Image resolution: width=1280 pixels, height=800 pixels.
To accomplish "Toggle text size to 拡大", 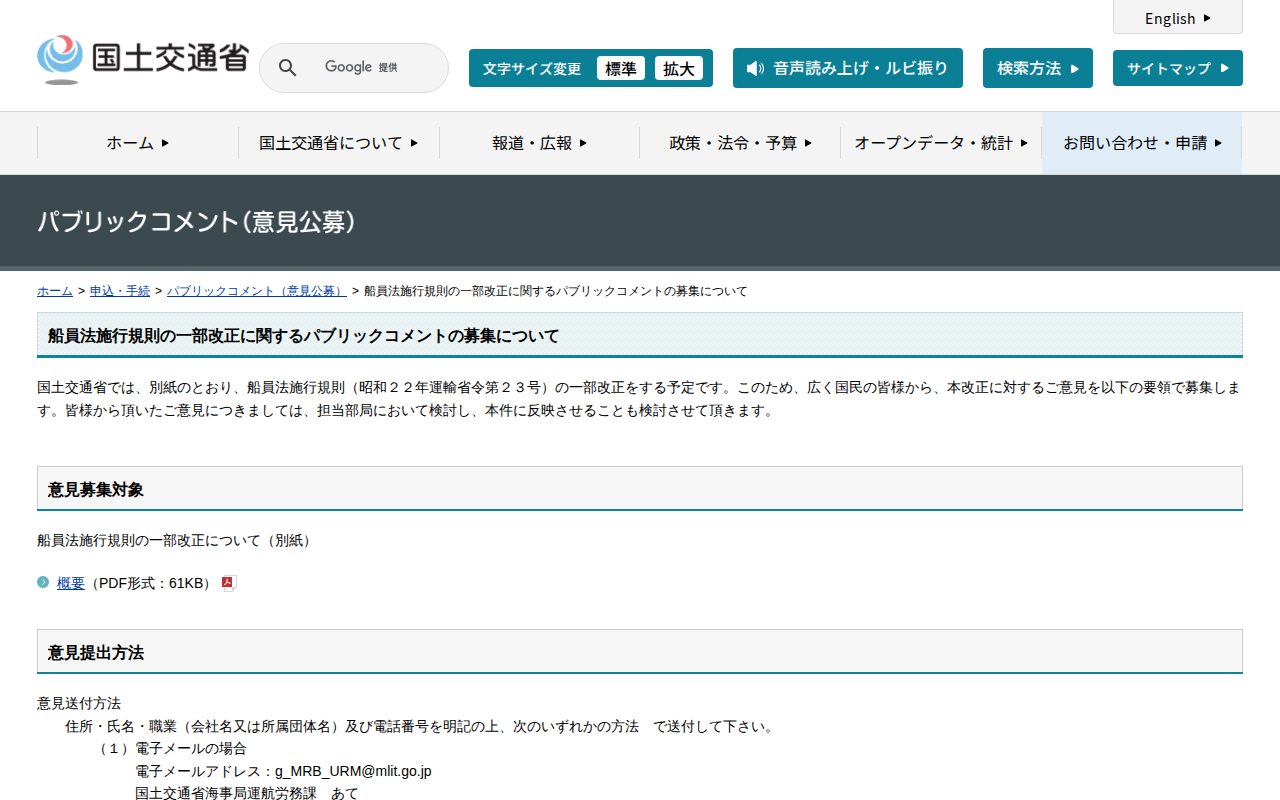I will [x=679, y=68].
